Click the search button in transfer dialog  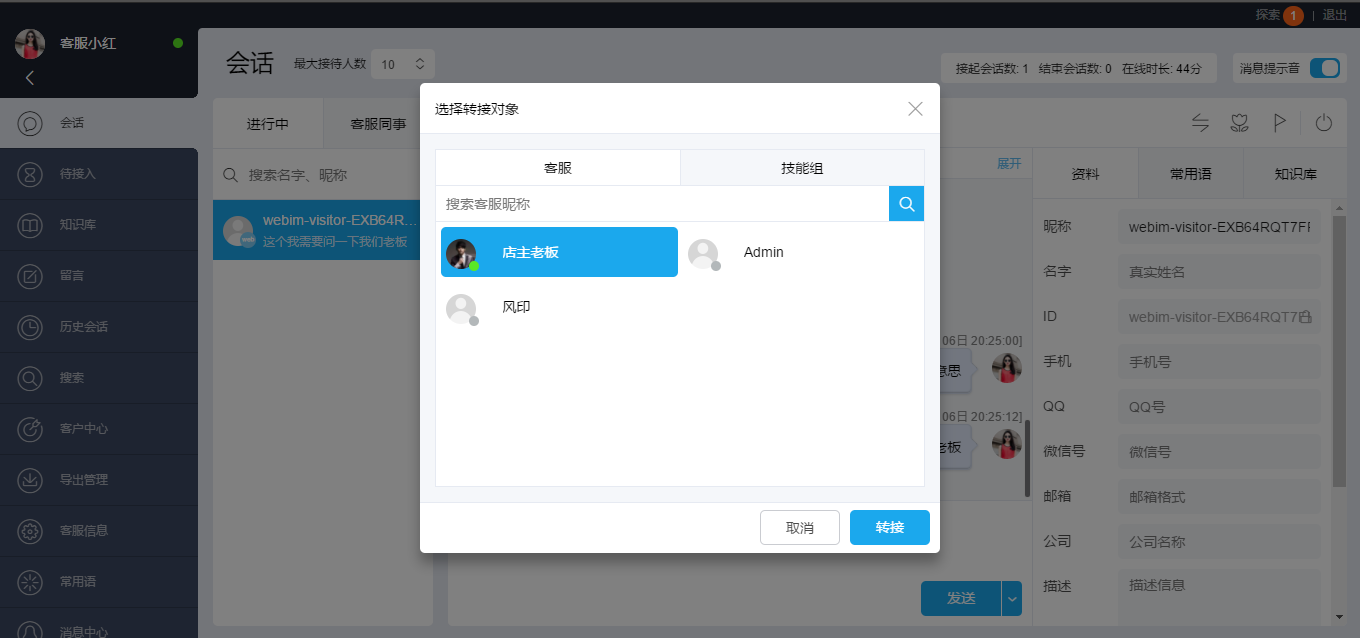[906, 204]
